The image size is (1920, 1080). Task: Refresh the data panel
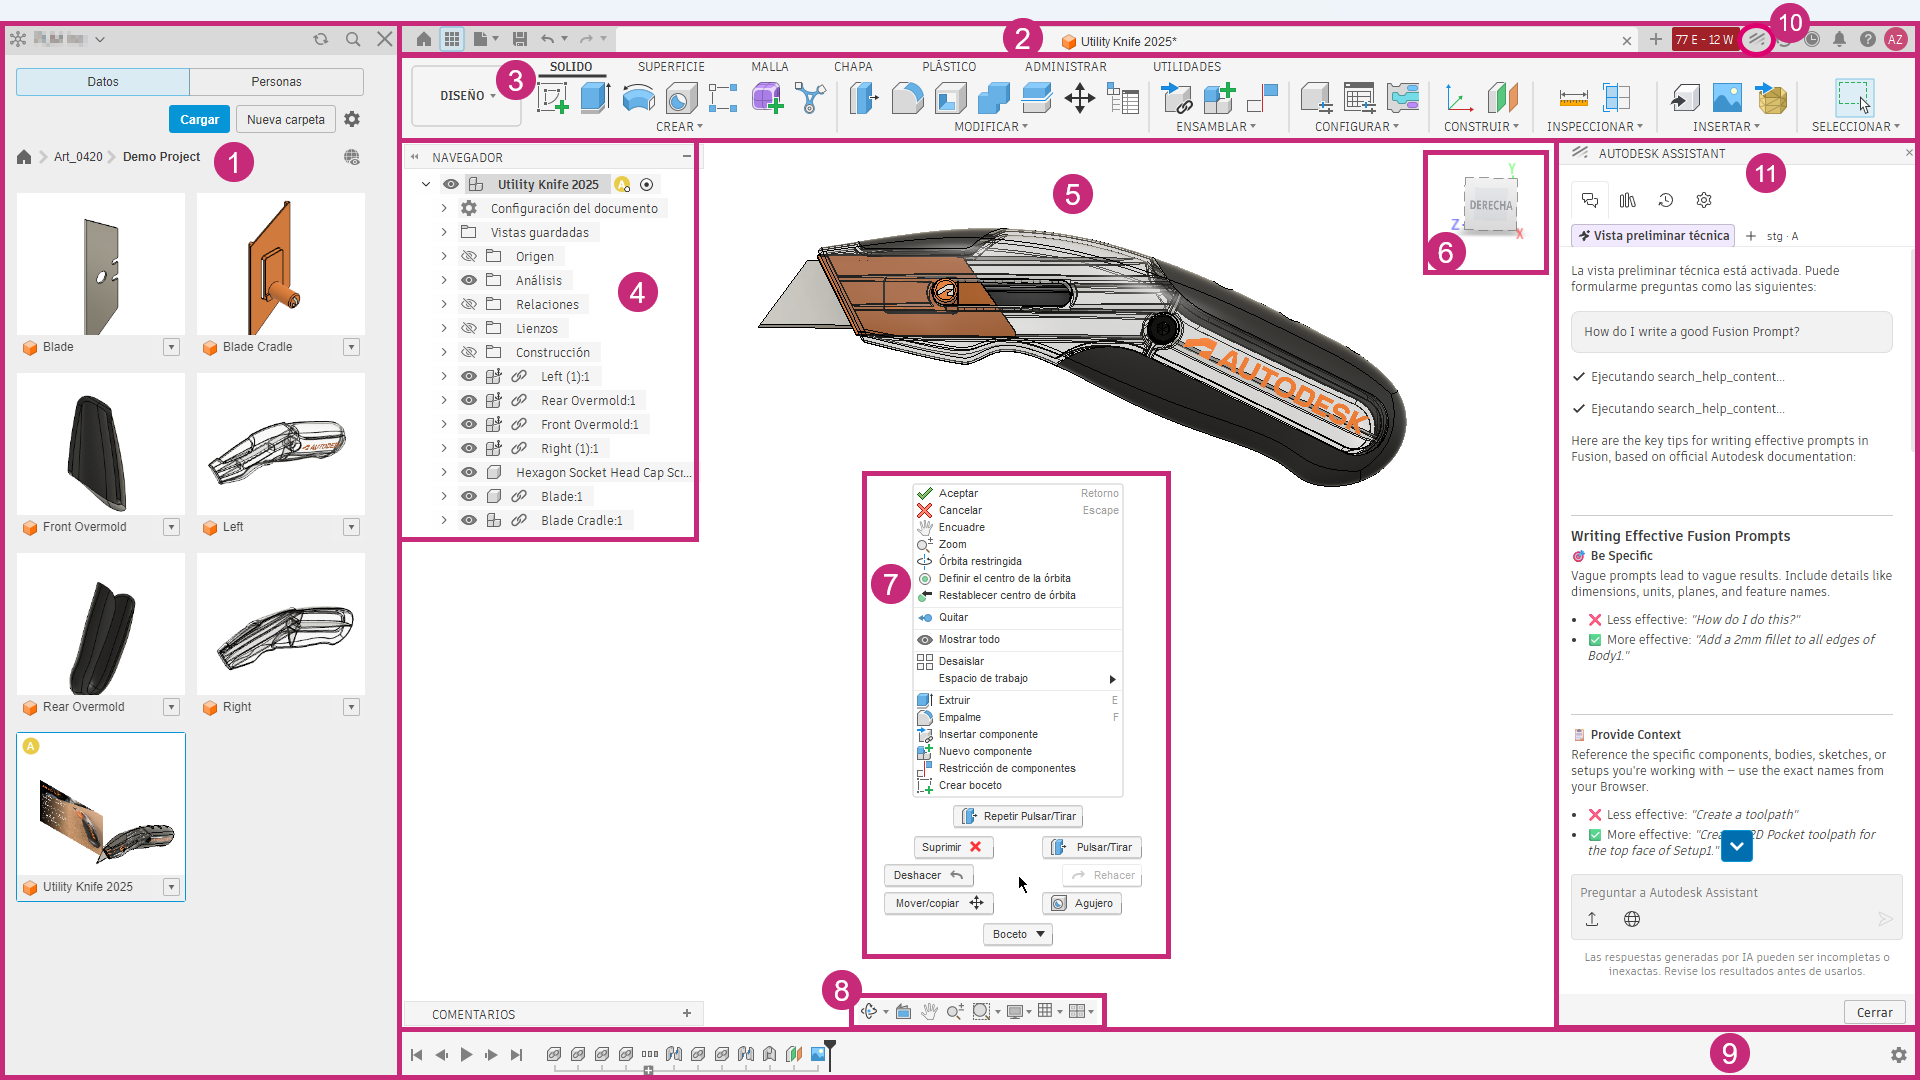[x=321, y=39]
